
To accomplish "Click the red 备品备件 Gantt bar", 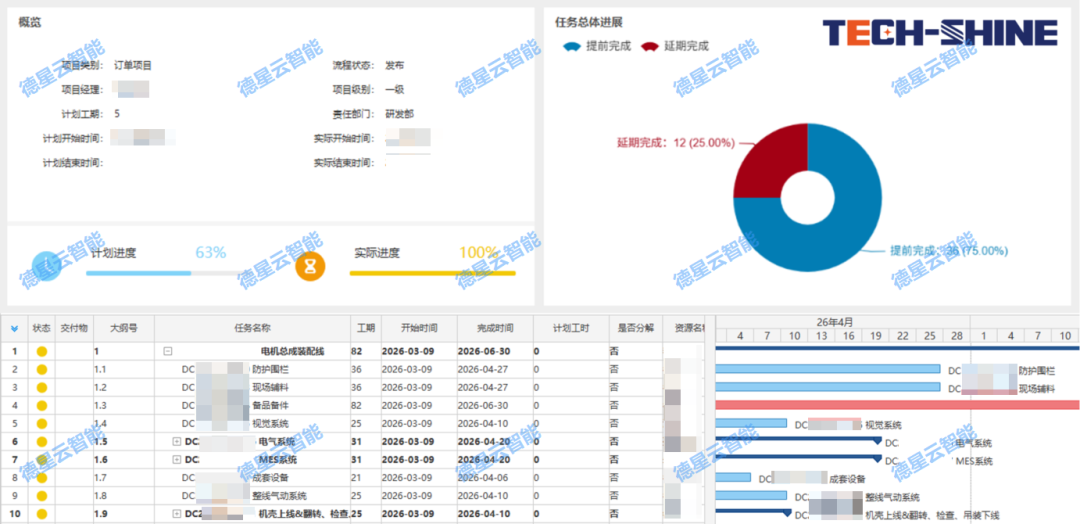I will 897,405.
